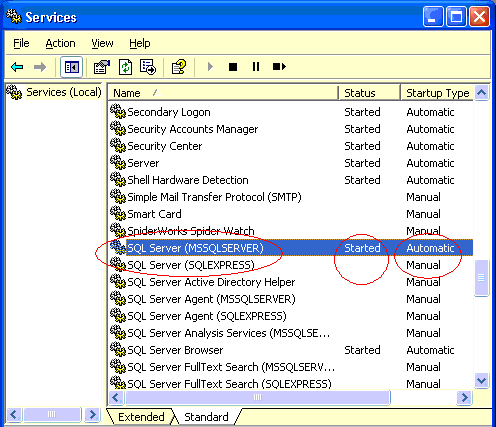Image resolution: width=496 pixels, height=427 pixels.
Task: Click the Stop Service button
Action: pos(233,67)
